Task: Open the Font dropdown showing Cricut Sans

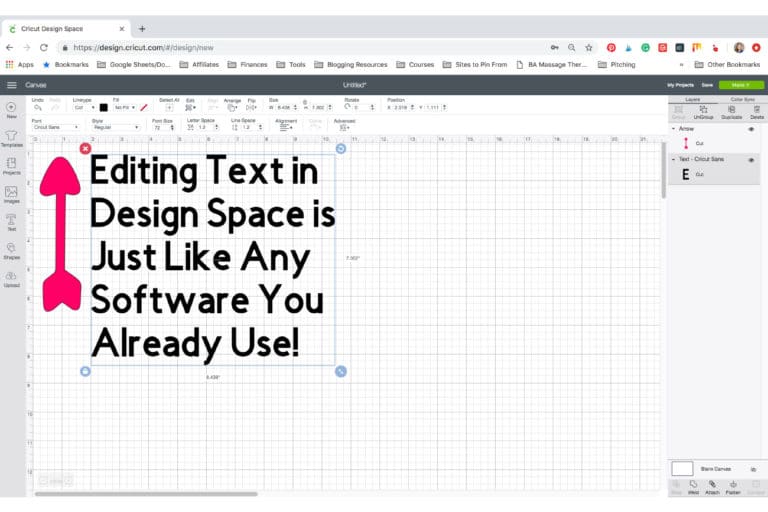Action: (55, 127)
